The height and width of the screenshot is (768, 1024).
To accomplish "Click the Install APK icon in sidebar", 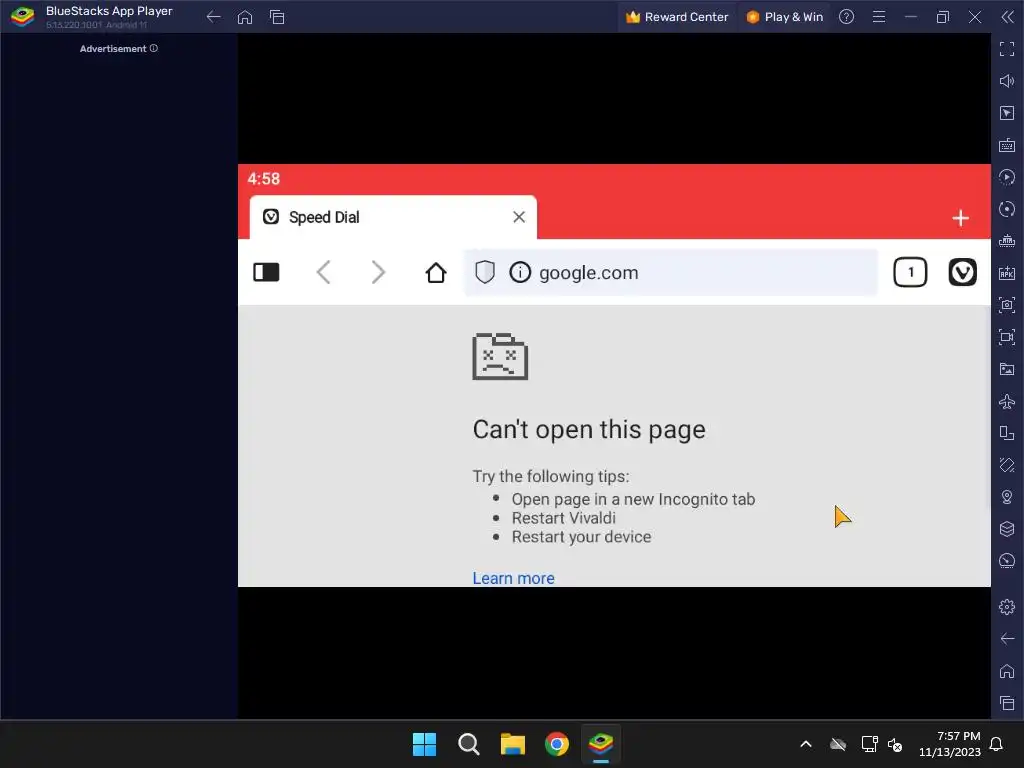I will (x=1006, y=273).
